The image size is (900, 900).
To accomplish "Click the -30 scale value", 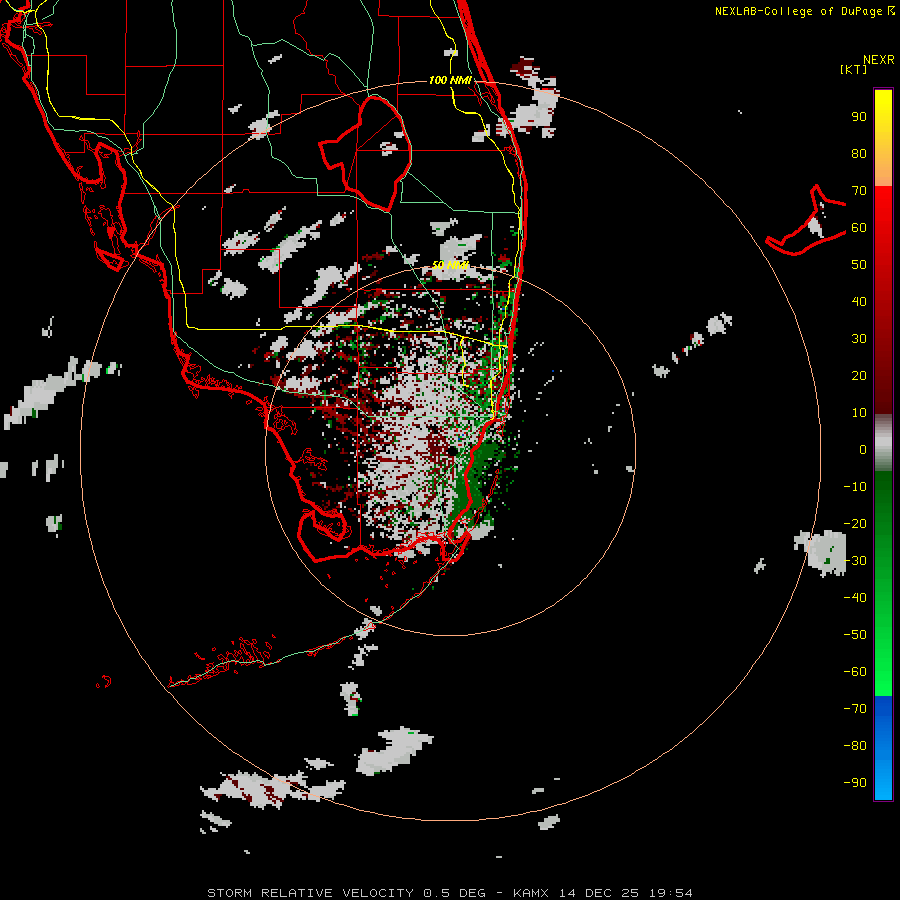I will click(855, 561).
